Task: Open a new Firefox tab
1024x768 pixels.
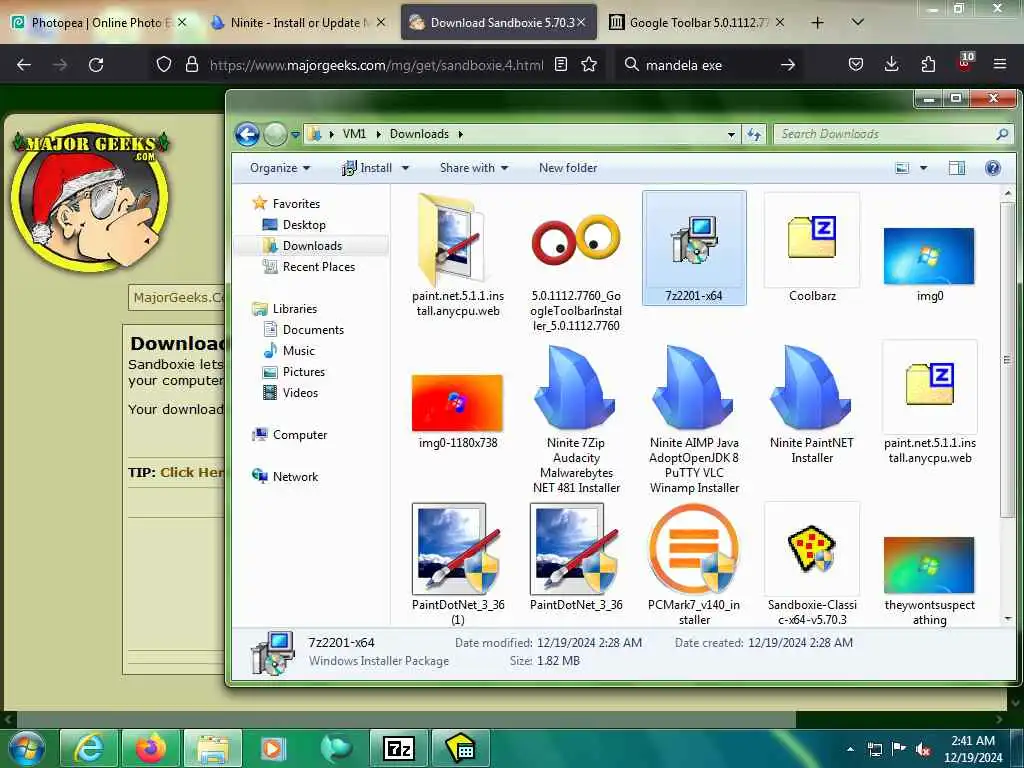Action: pyautogui.click(x=817, y=23)
